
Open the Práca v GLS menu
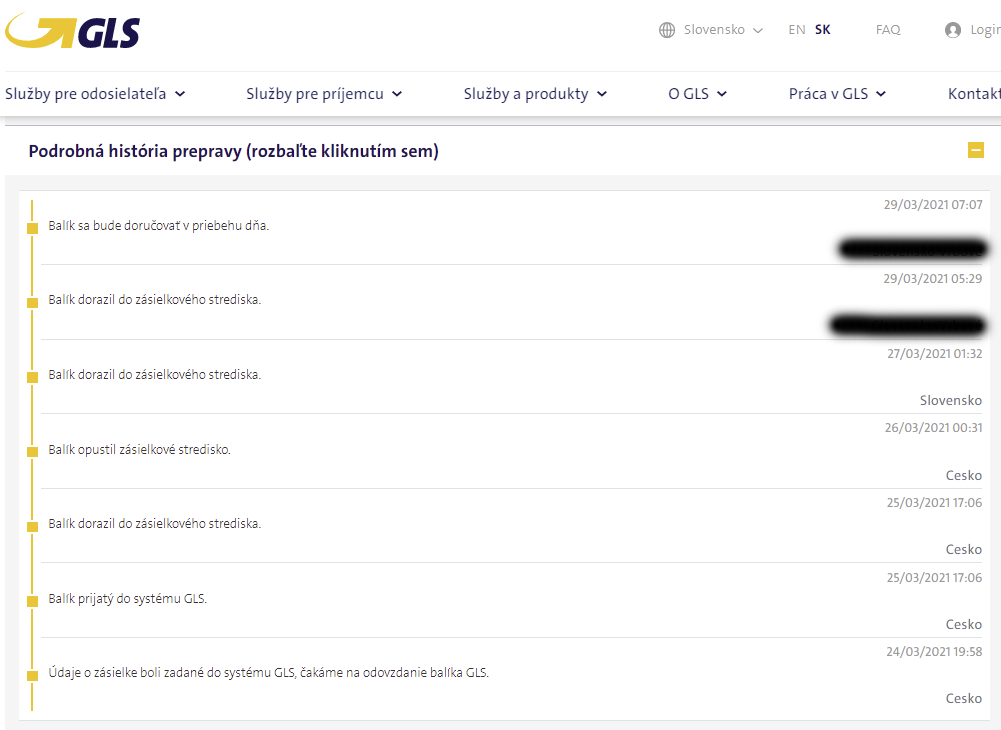pos(837,94)
